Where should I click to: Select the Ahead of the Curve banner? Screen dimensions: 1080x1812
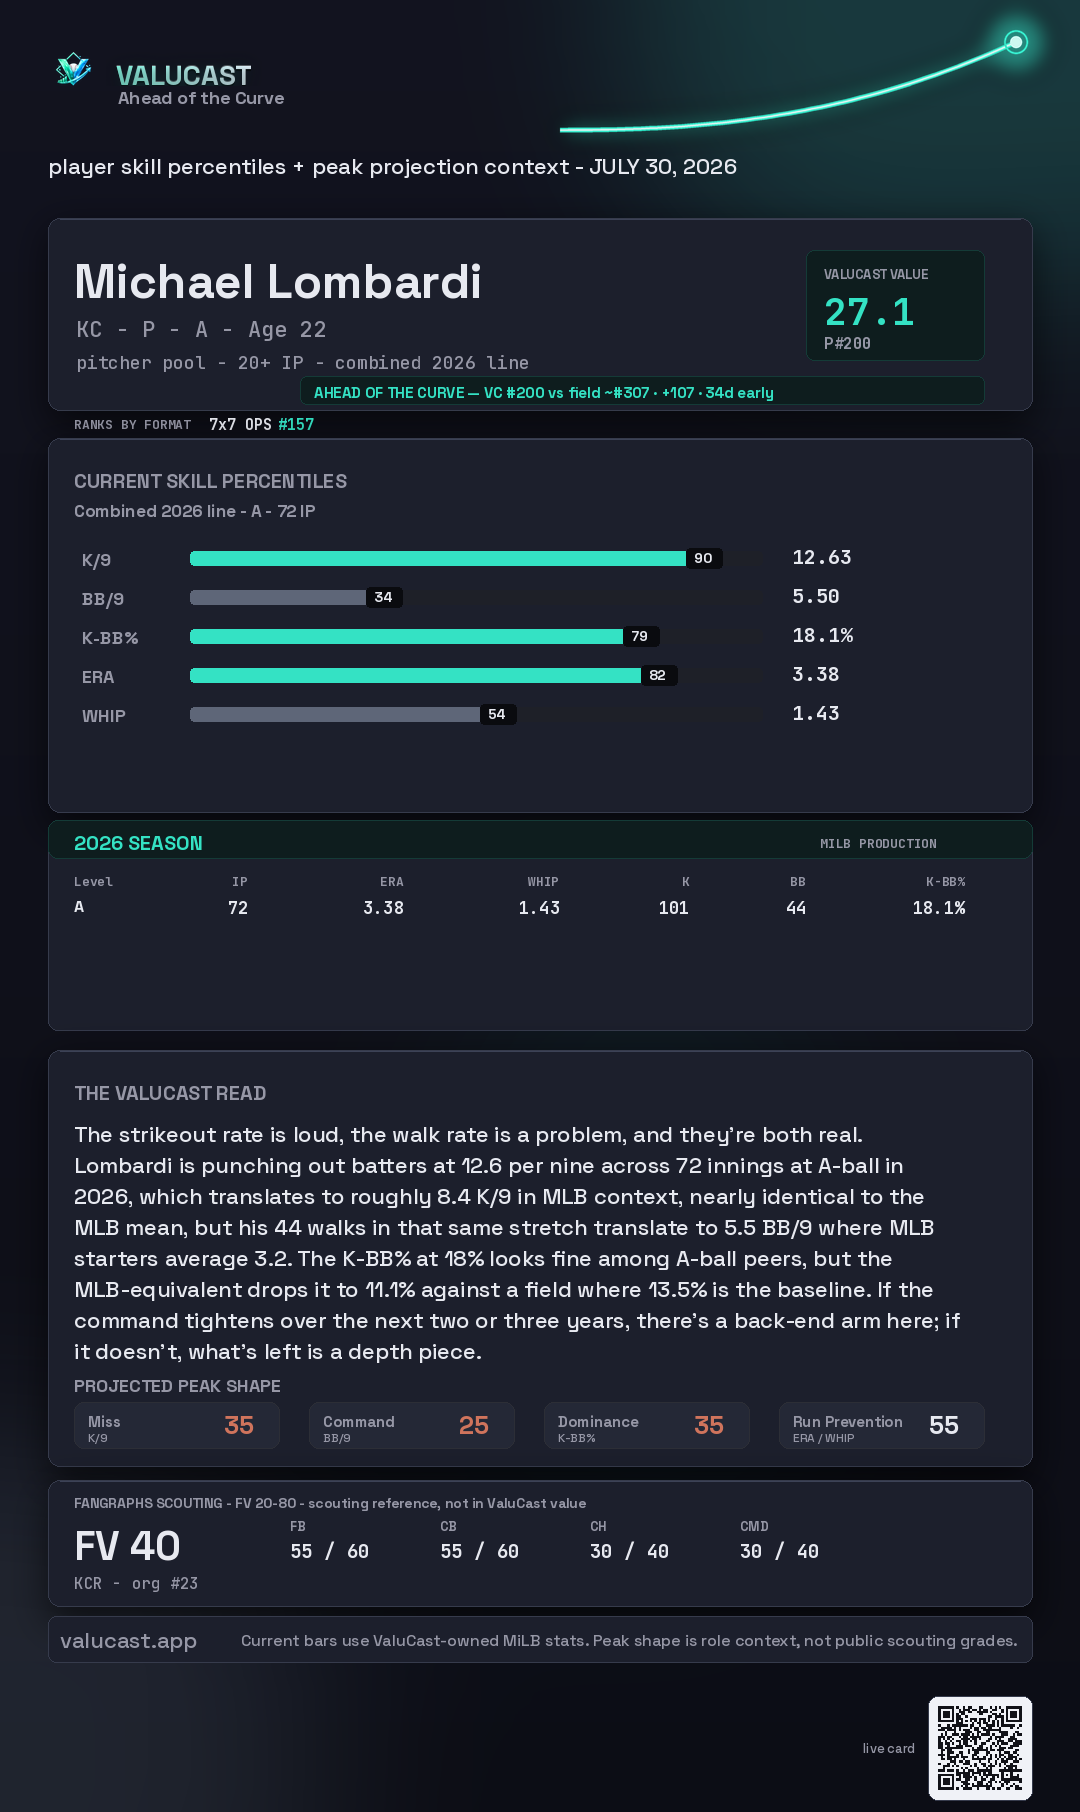642,392
